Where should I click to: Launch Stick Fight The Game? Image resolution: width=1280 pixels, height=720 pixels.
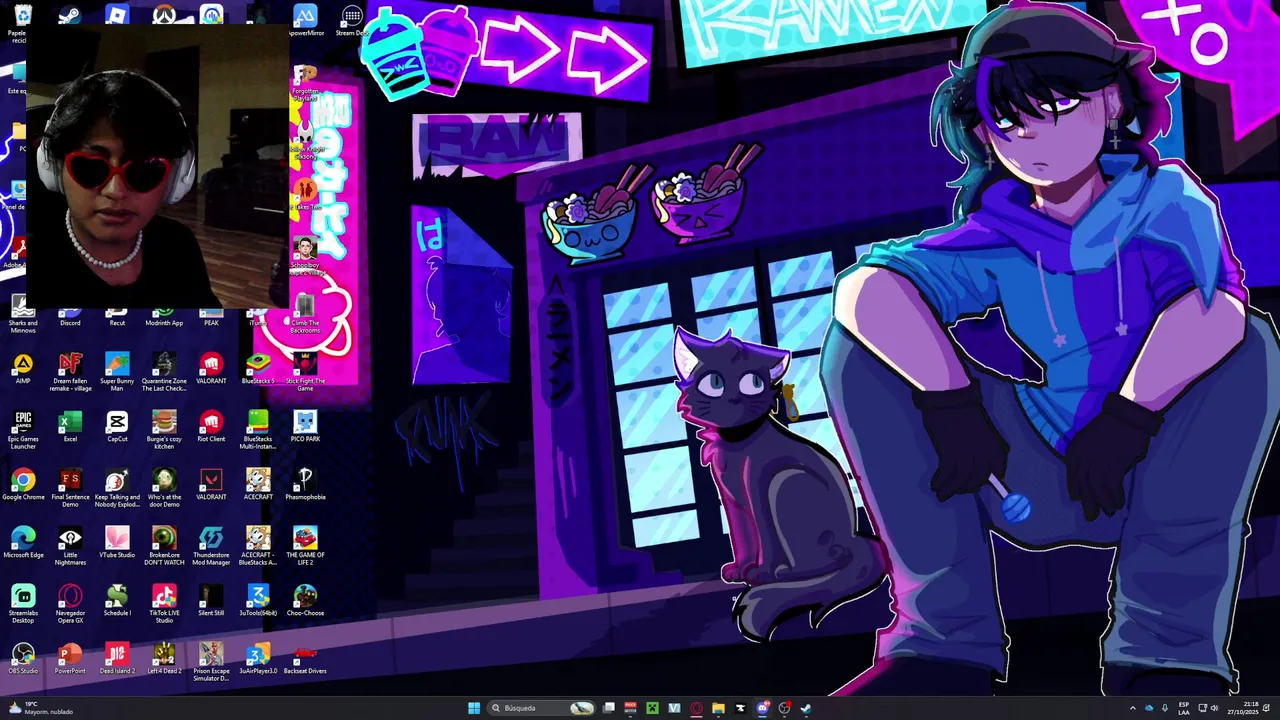click(x=305, y=372)
